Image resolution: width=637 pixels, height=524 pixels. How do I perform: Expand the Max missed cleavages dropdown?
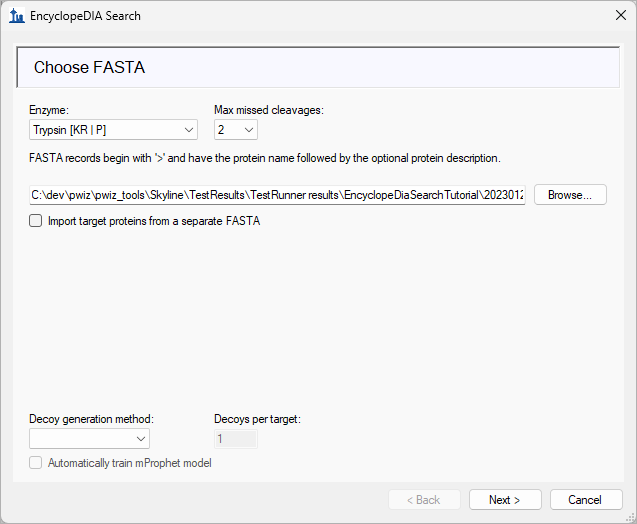pyautogui.click(x=236, y=129)
